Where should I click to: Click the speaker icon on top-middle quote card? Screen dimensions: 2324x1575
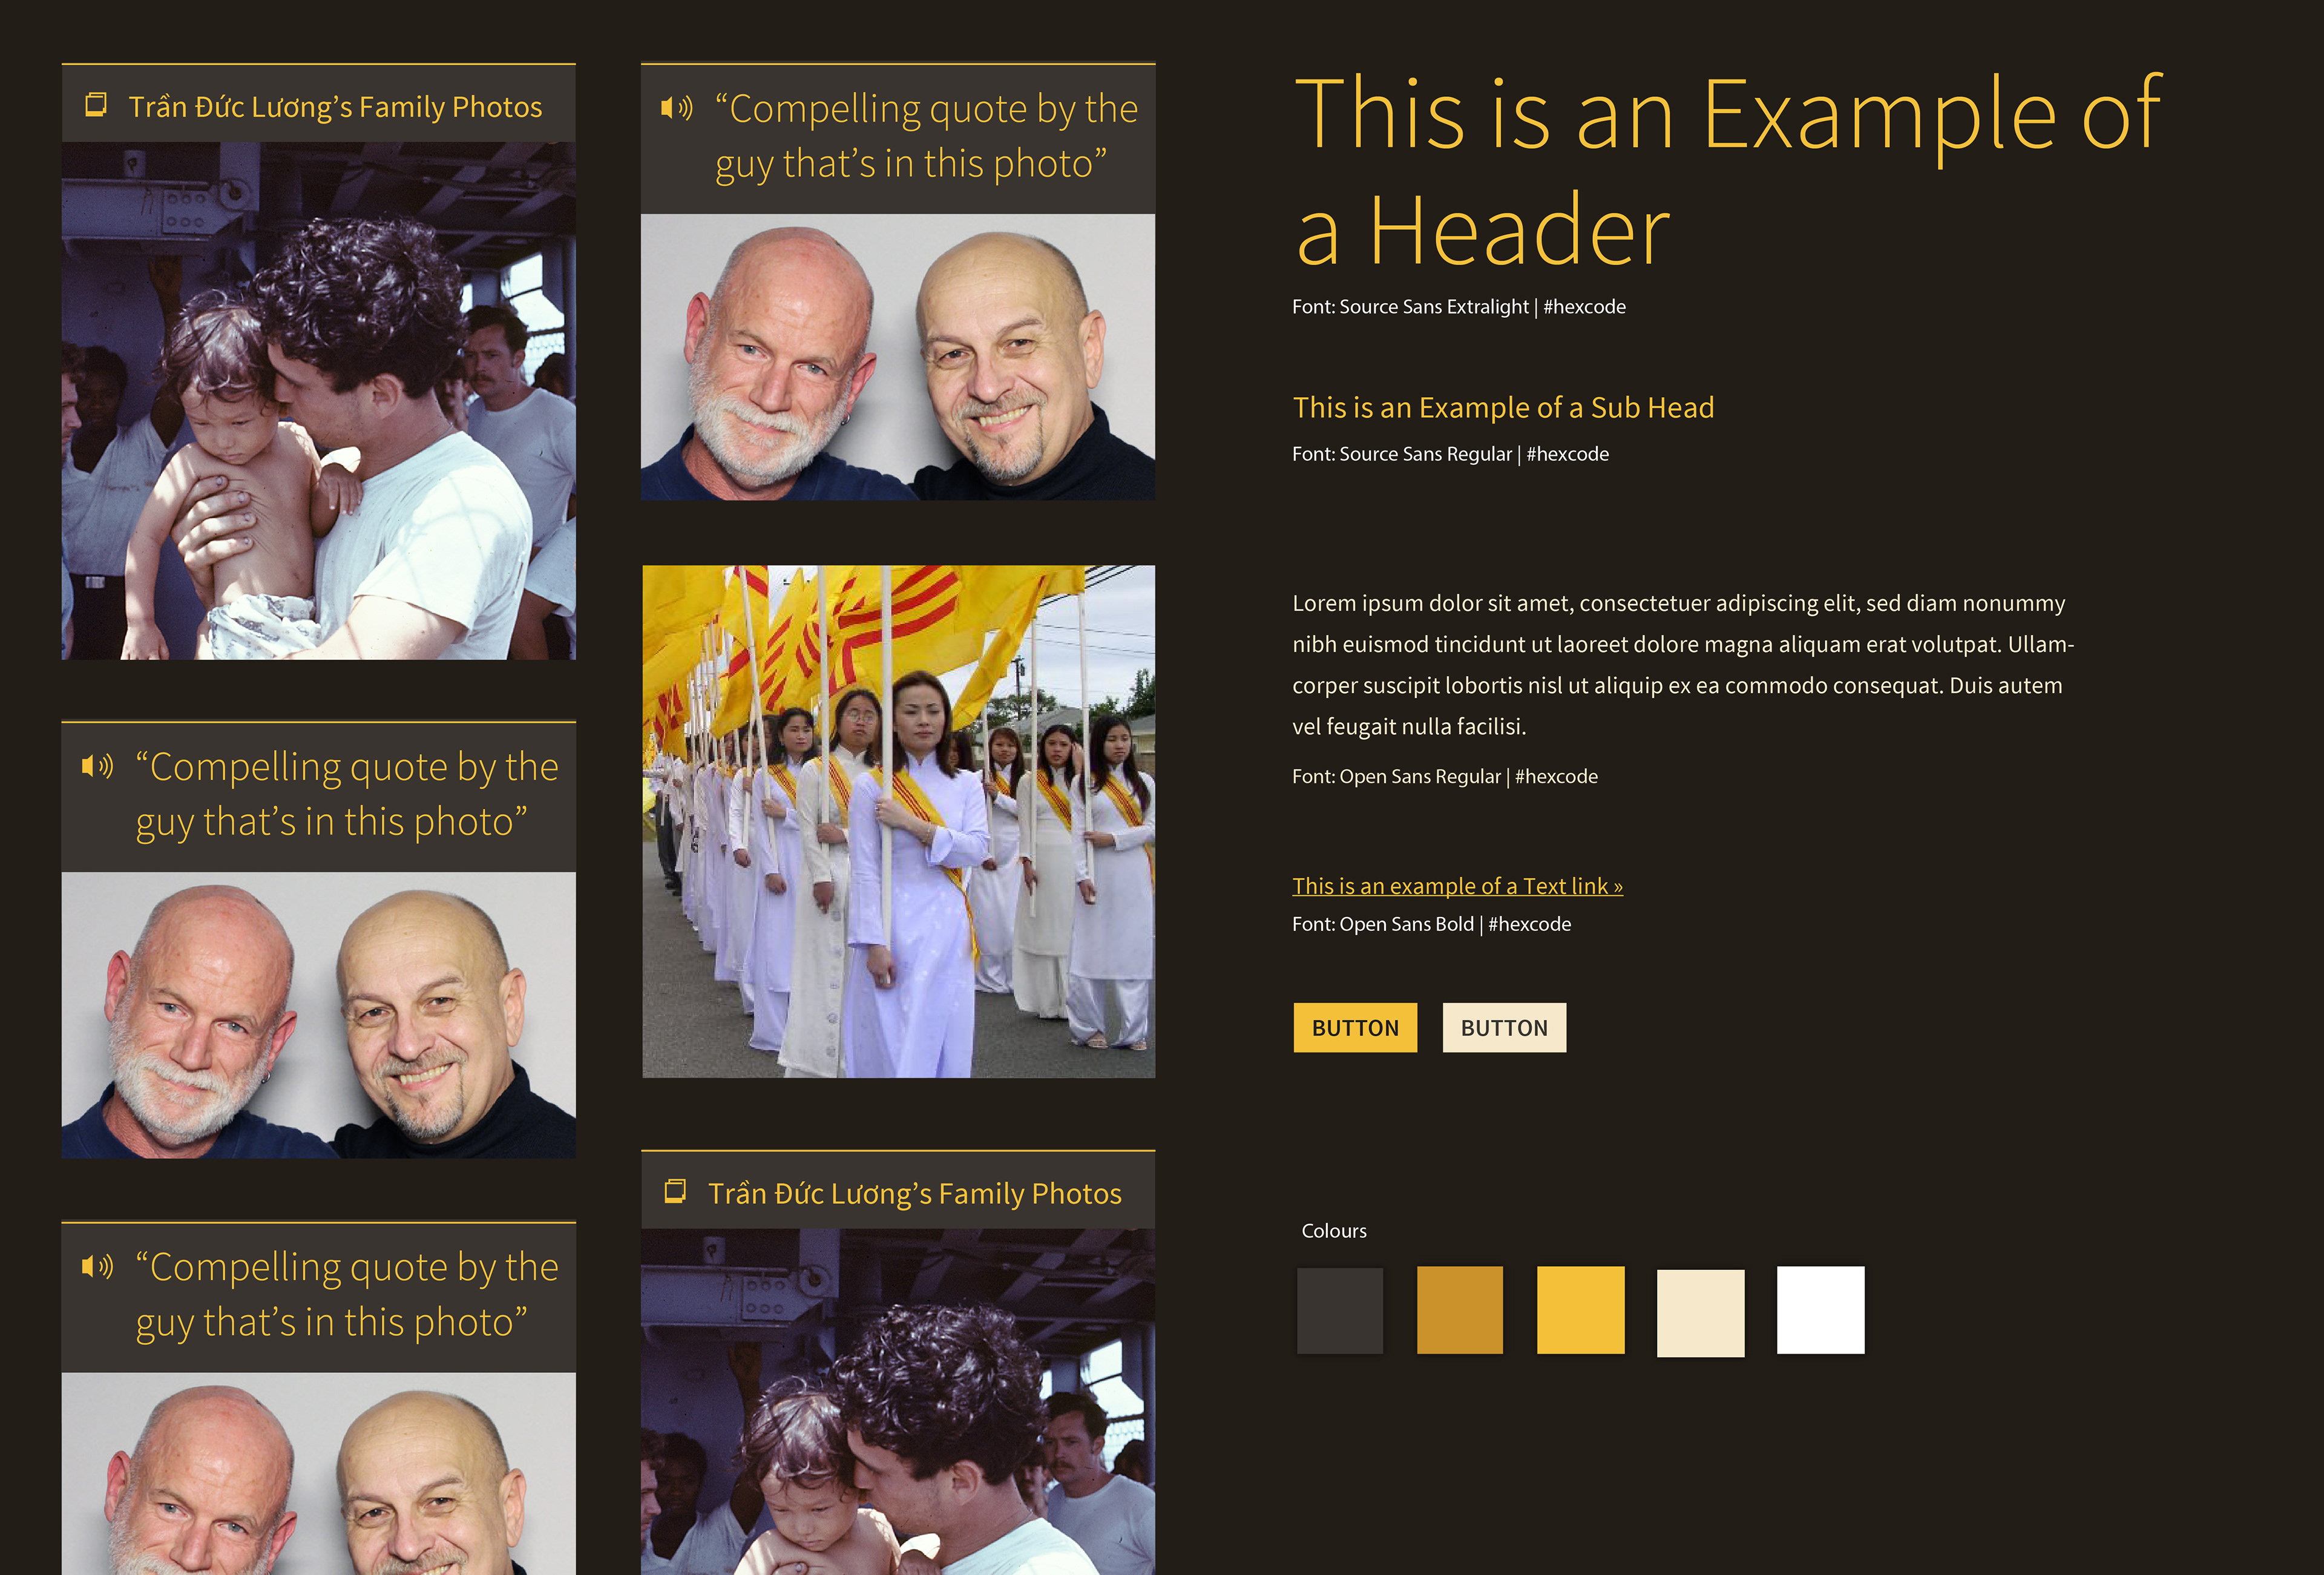676,108
